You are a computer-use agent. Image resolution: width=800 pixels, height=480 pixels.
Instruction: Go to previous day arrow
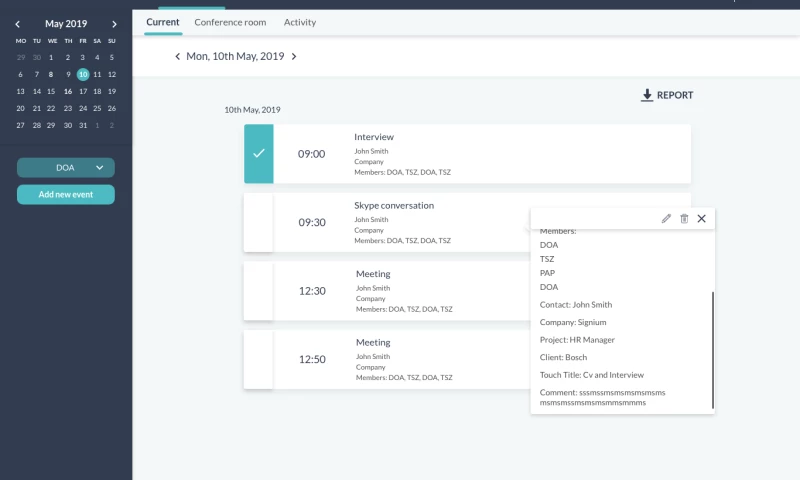[178, 57]
